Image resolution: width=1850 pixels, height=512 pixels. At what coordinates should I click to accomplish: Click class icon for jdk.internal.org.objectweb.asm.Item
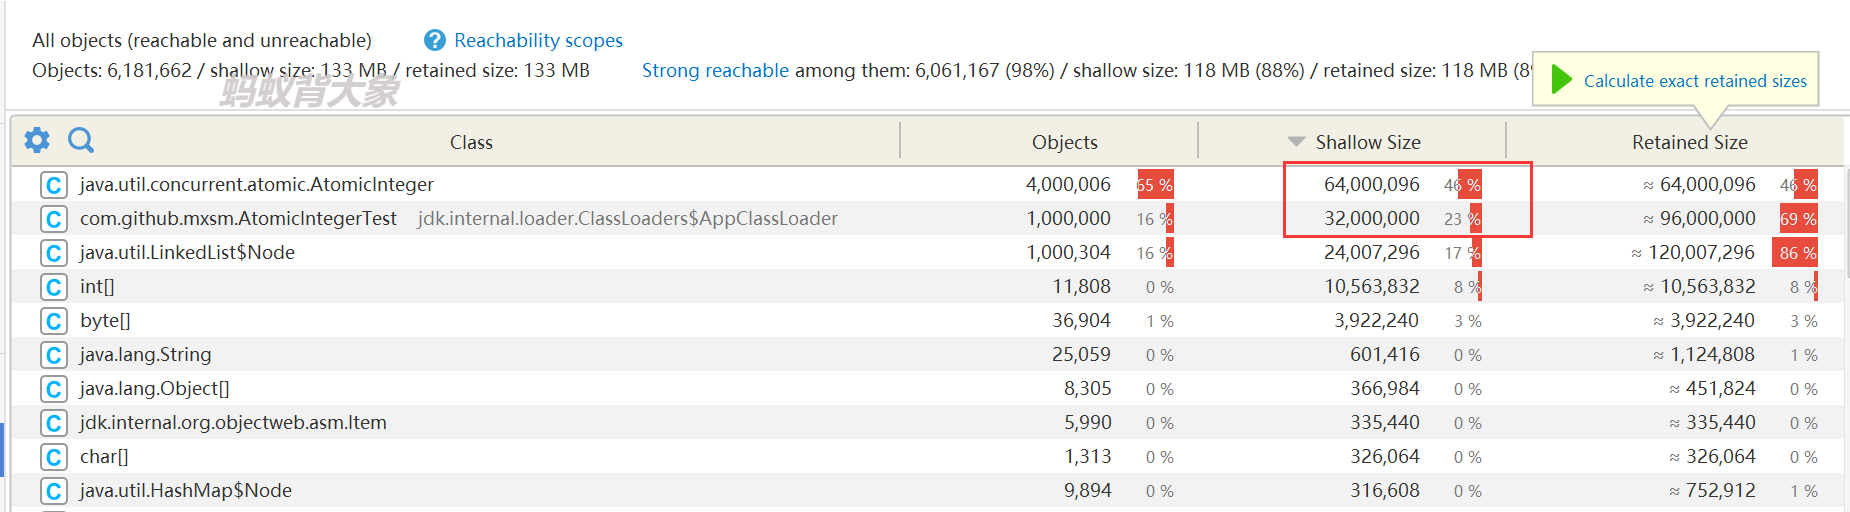tap(54, 423)
